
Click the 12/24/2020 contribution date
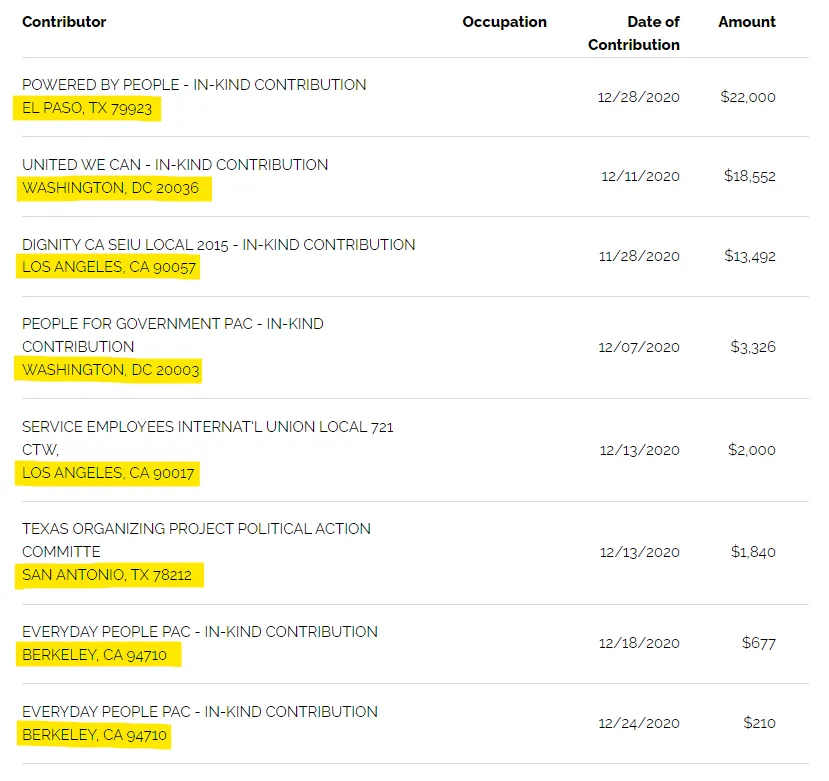(x=639, y=723)
